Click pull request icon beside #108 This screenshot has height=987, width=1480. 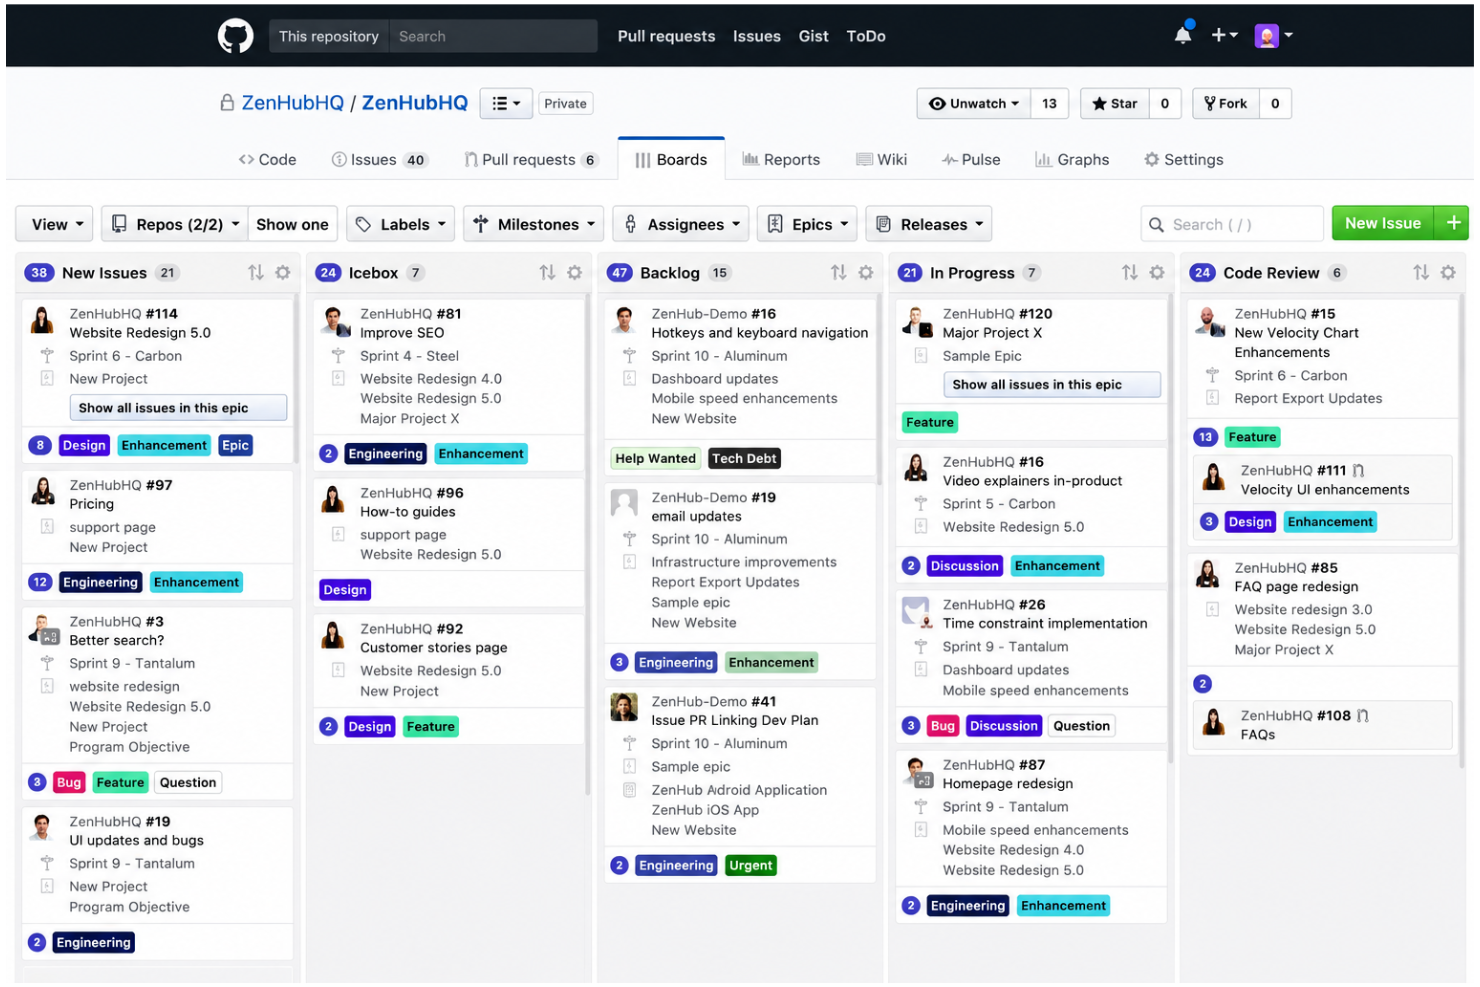coord(1363,715)
